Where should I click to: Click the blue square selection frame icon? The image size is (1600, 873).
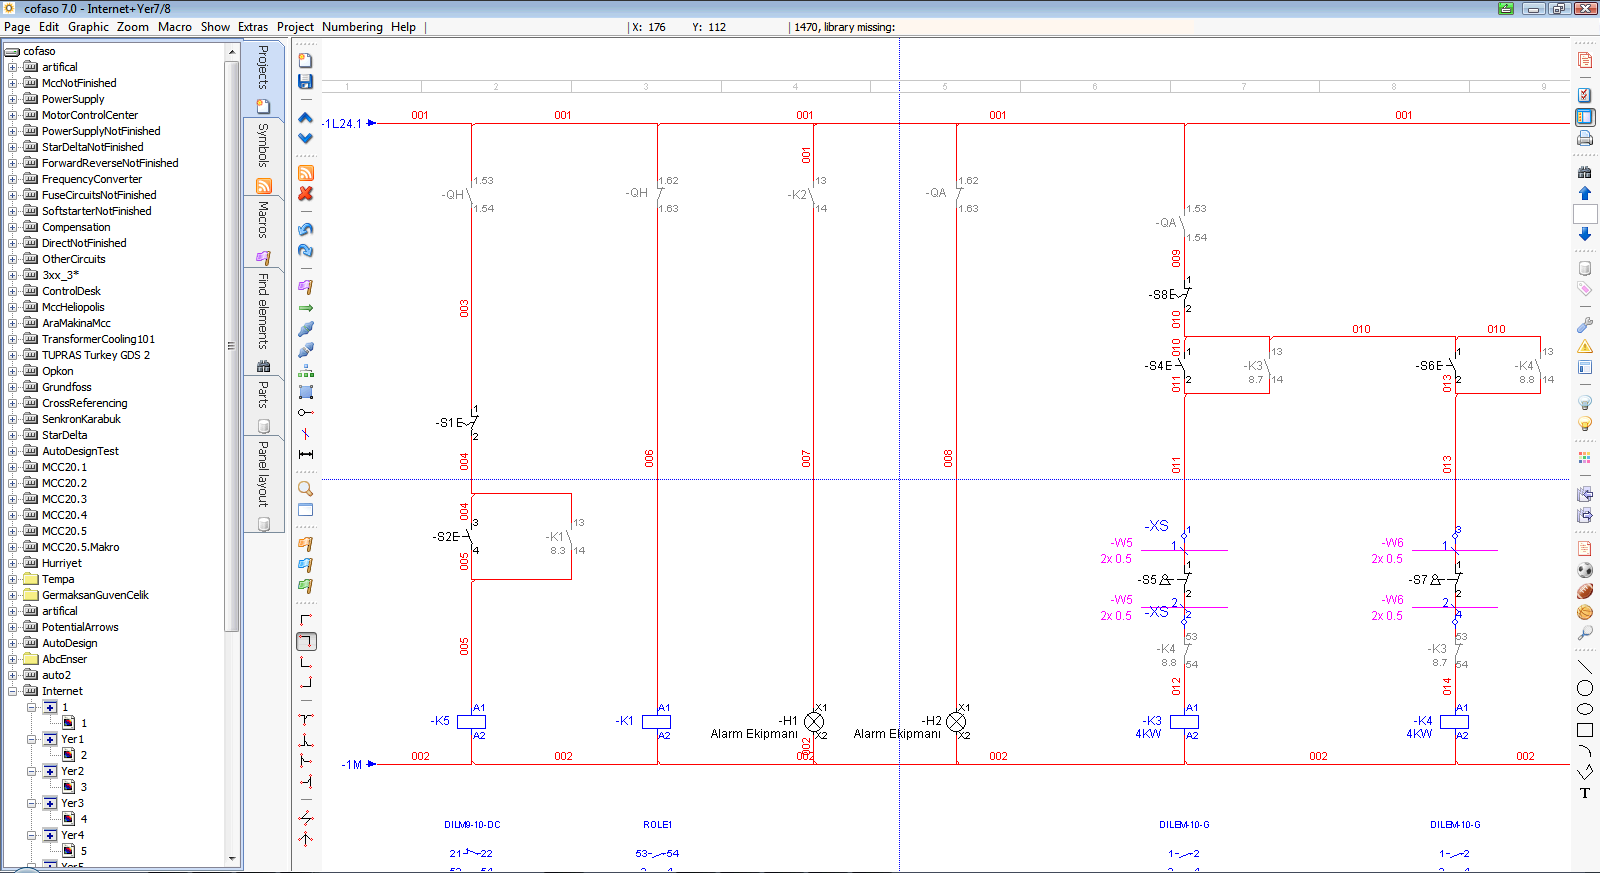click(x=305, y=392)
